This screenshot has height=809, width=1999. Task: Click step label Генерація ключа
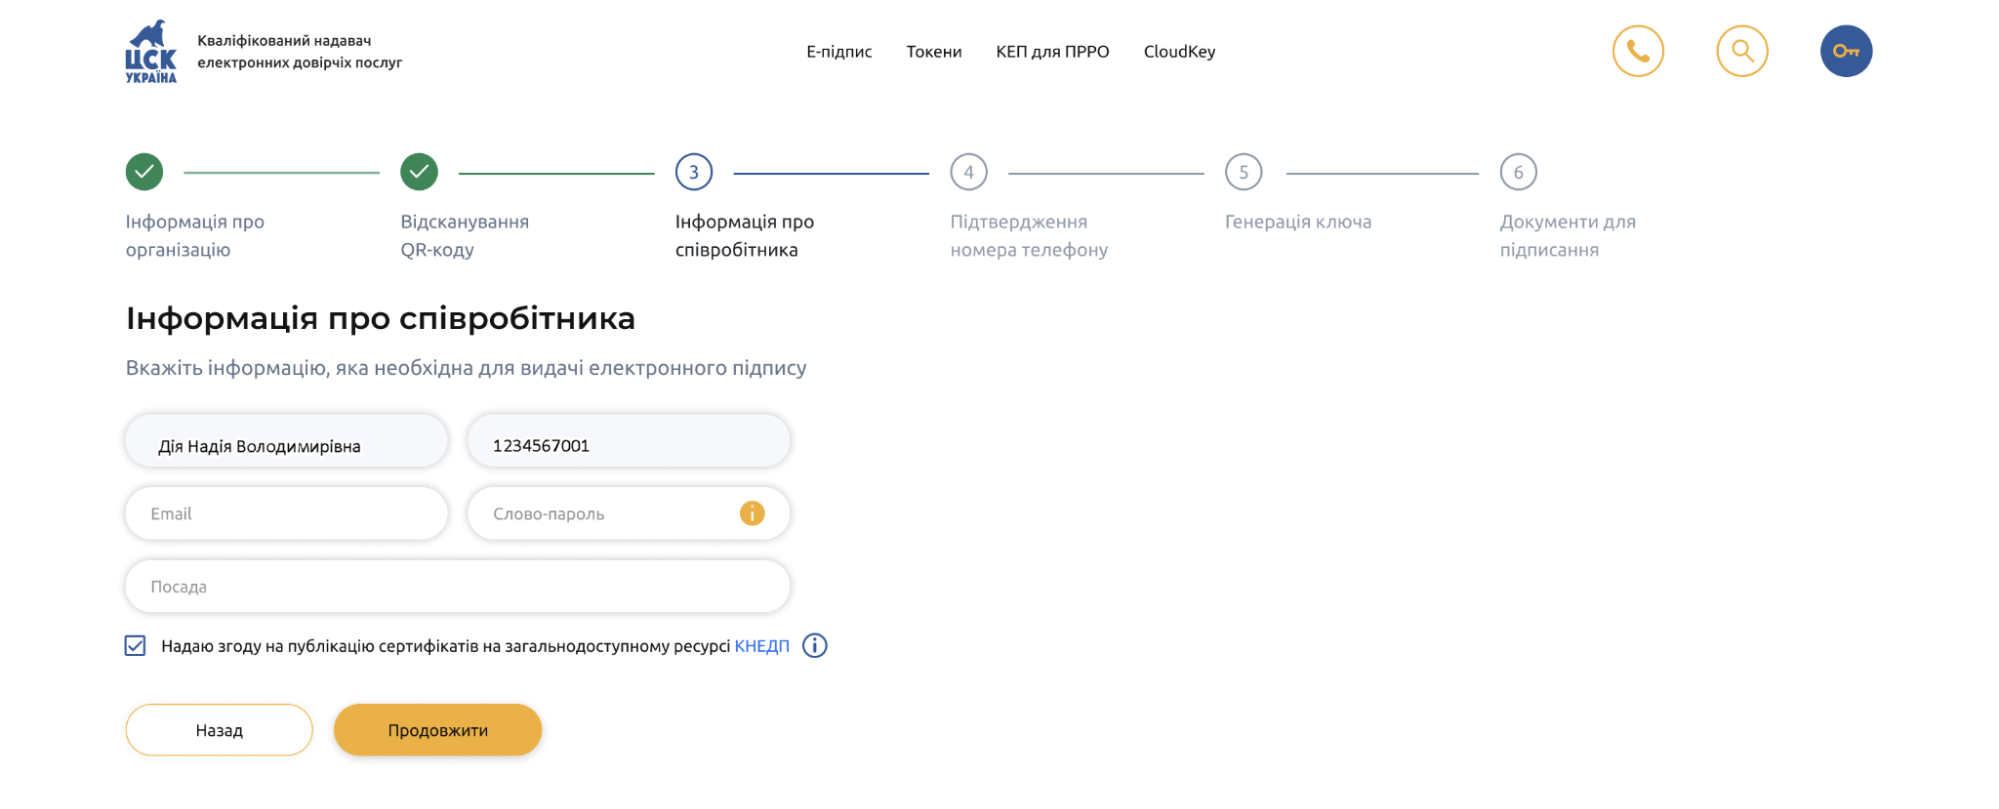pyautogui.click(x=1298, y=222)
